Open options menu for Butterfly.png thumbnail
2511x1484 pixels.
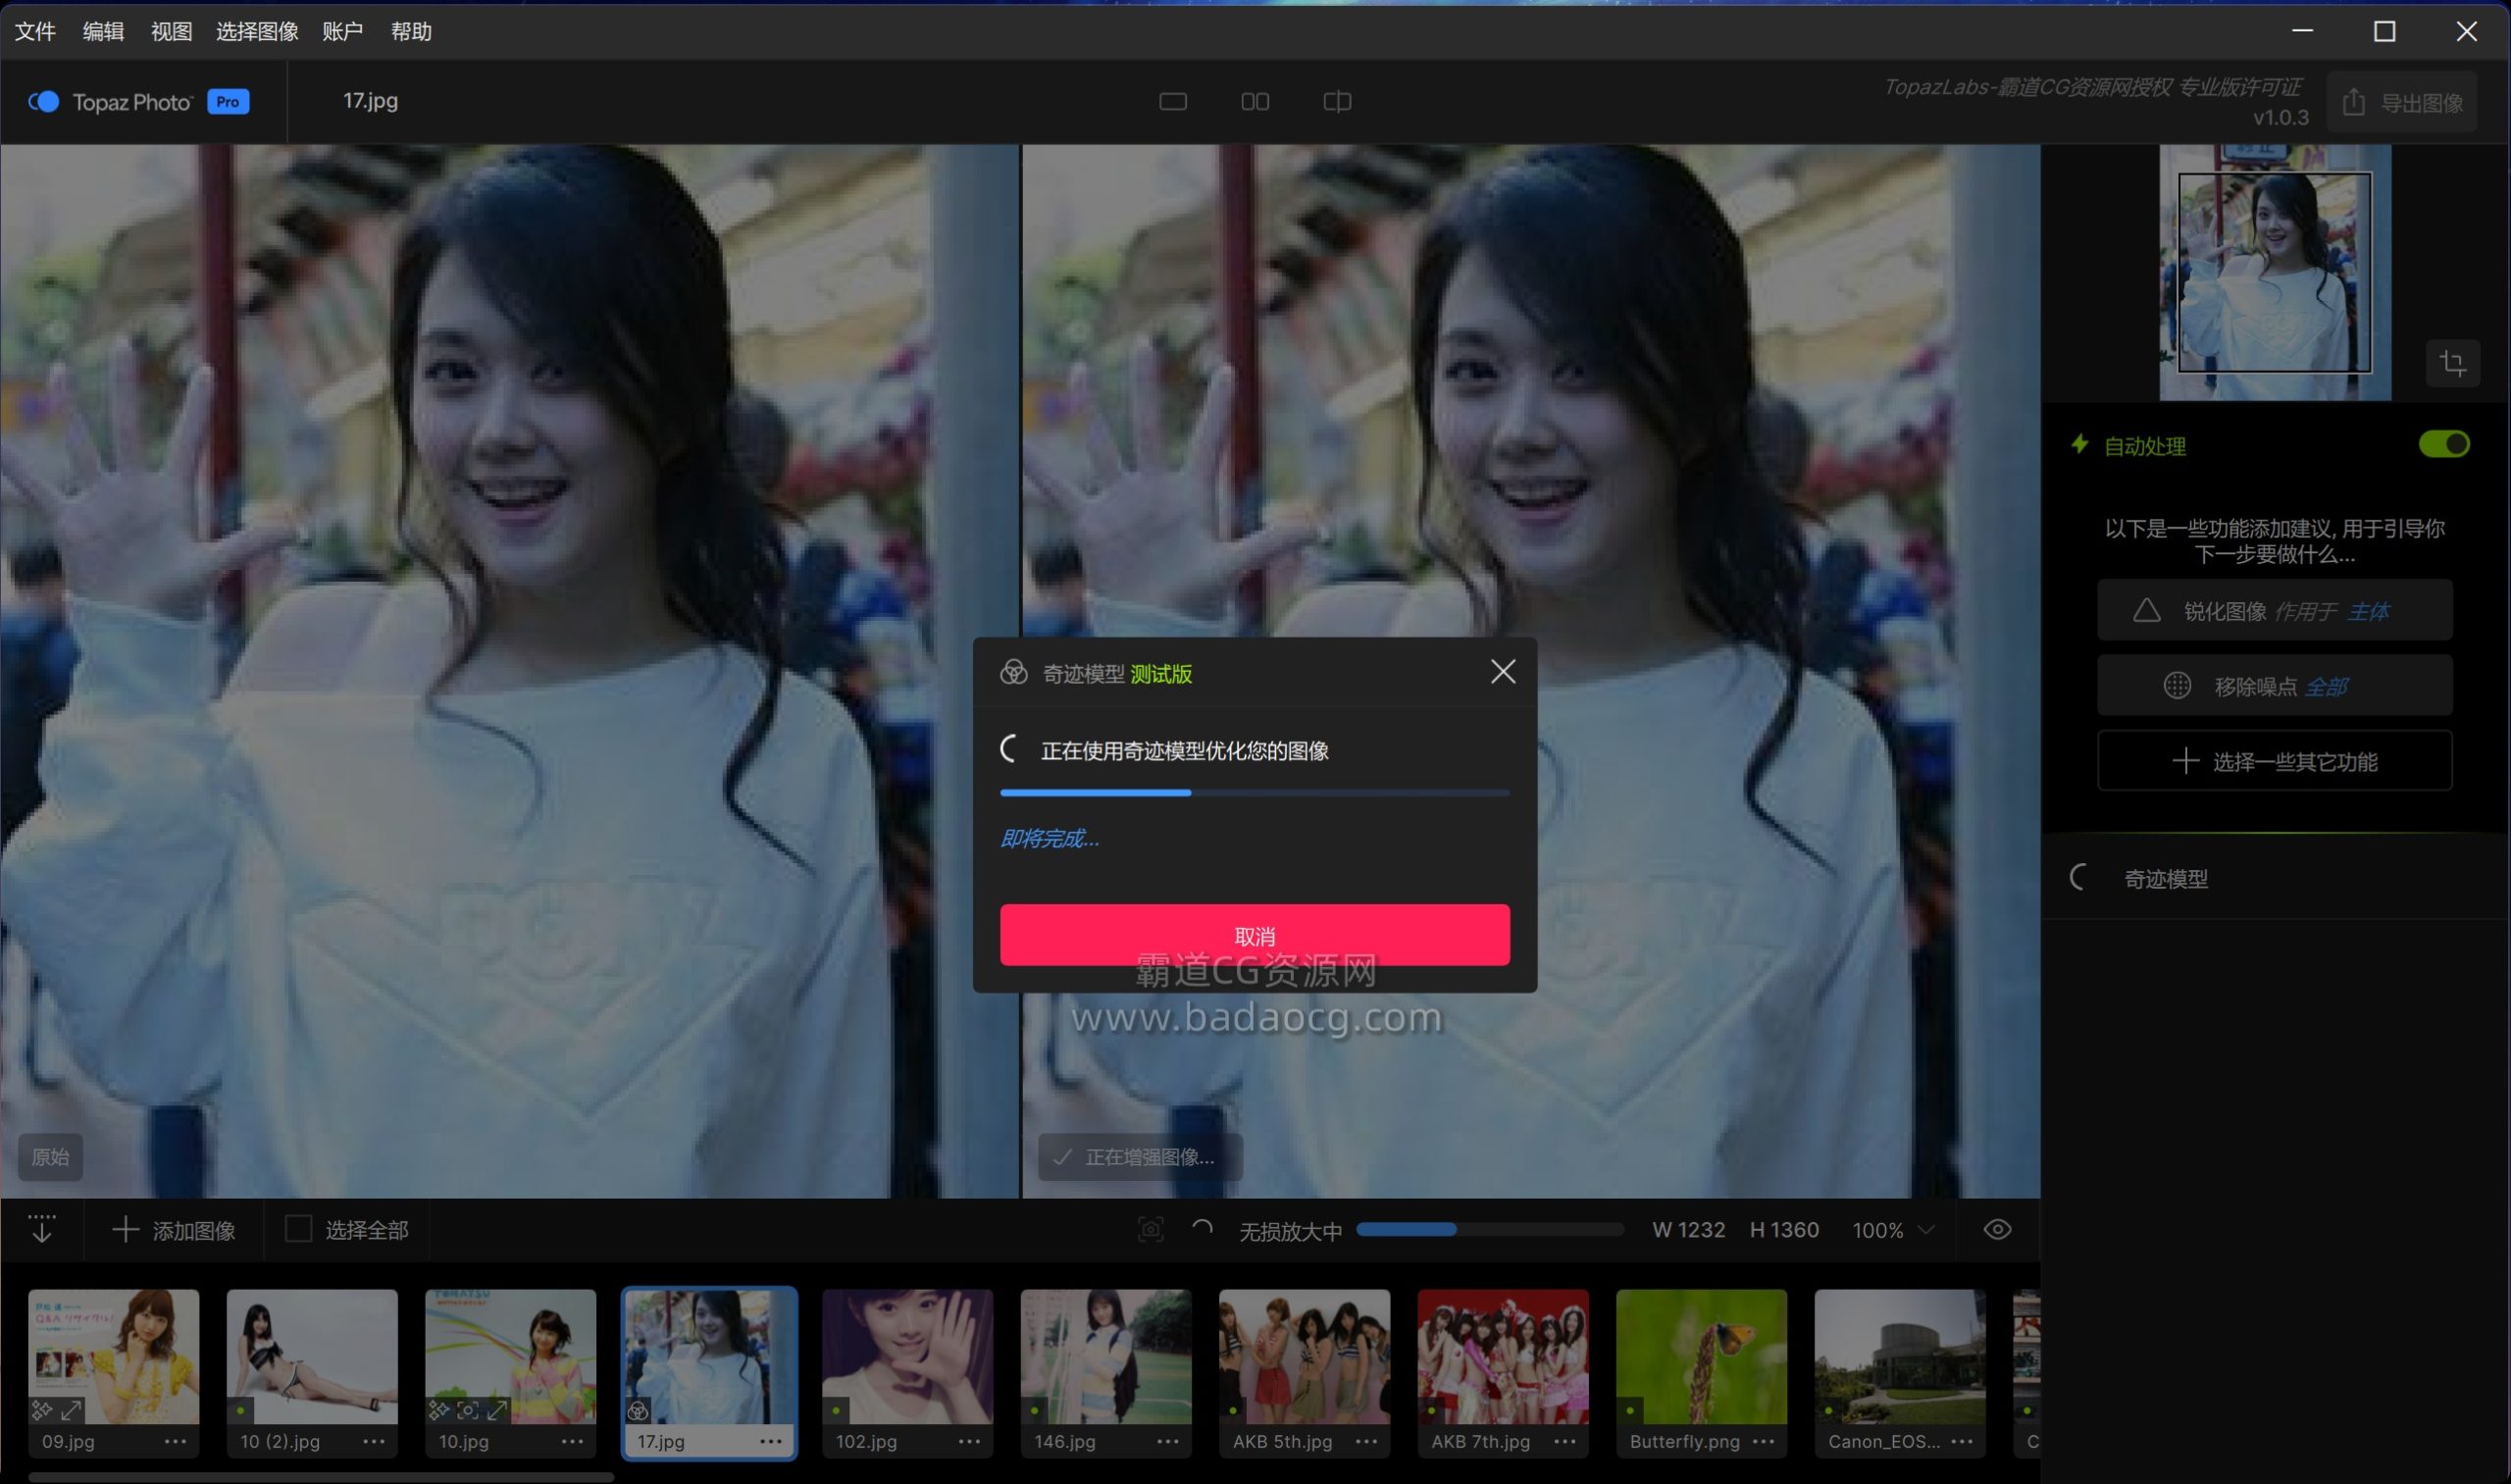coord(1763,1441)
